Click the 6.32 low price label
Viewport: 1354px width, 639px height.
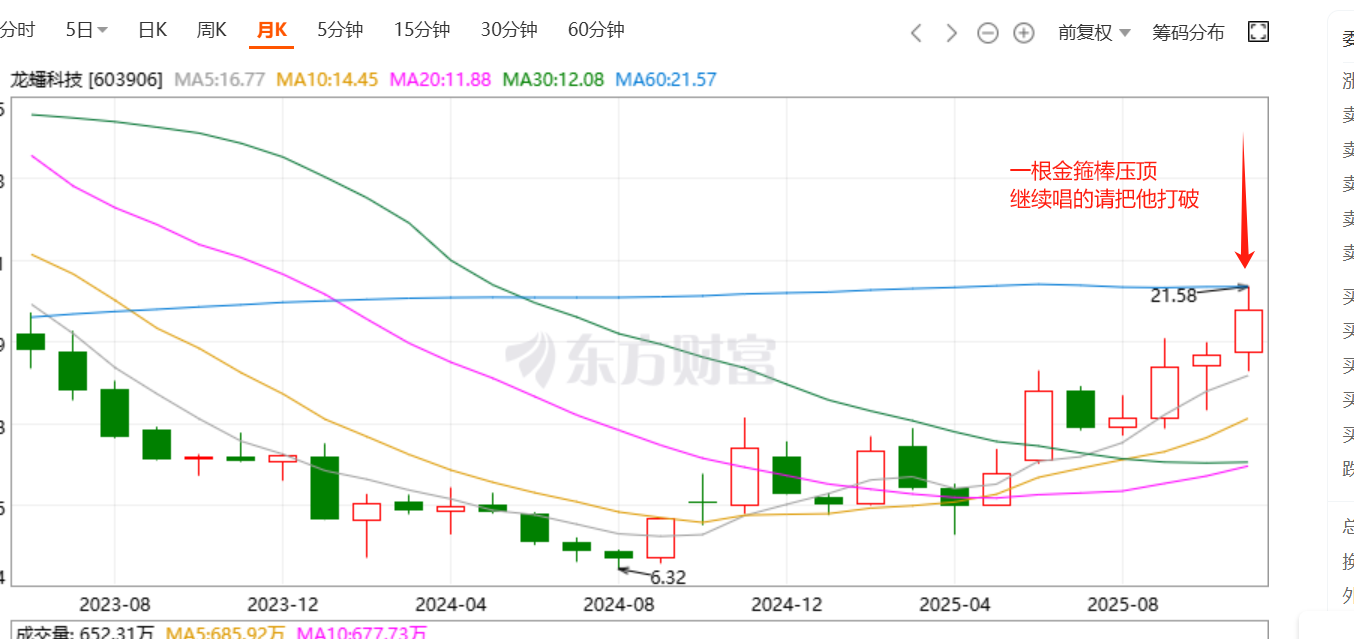668,577
